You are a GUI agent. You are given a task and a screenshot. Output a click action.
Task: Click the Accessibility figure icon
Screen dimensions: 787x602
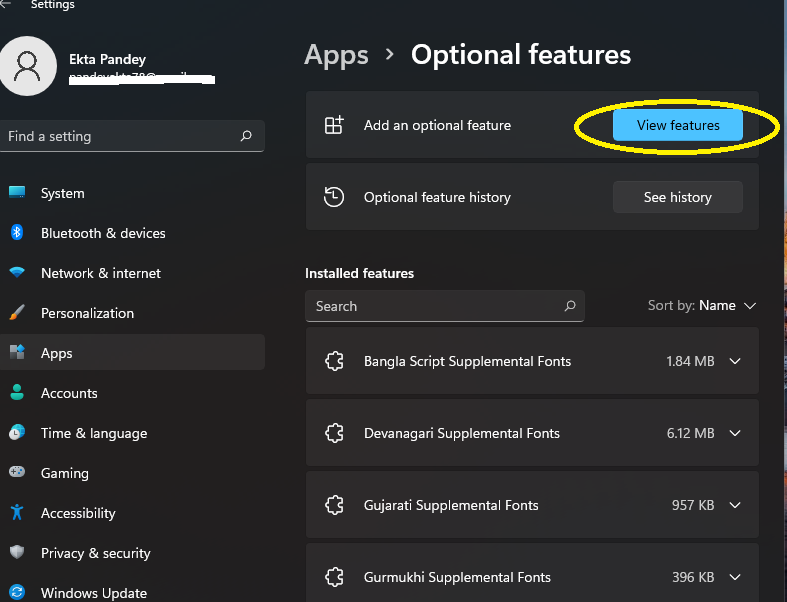click(17, 513)
